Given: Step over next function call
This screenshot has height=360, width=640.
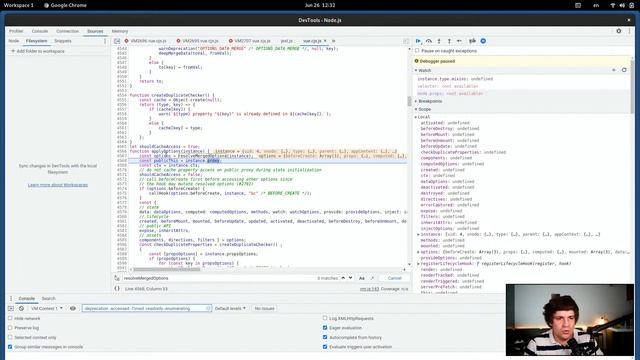Looking at the screenshot, I should click(429, 41).
